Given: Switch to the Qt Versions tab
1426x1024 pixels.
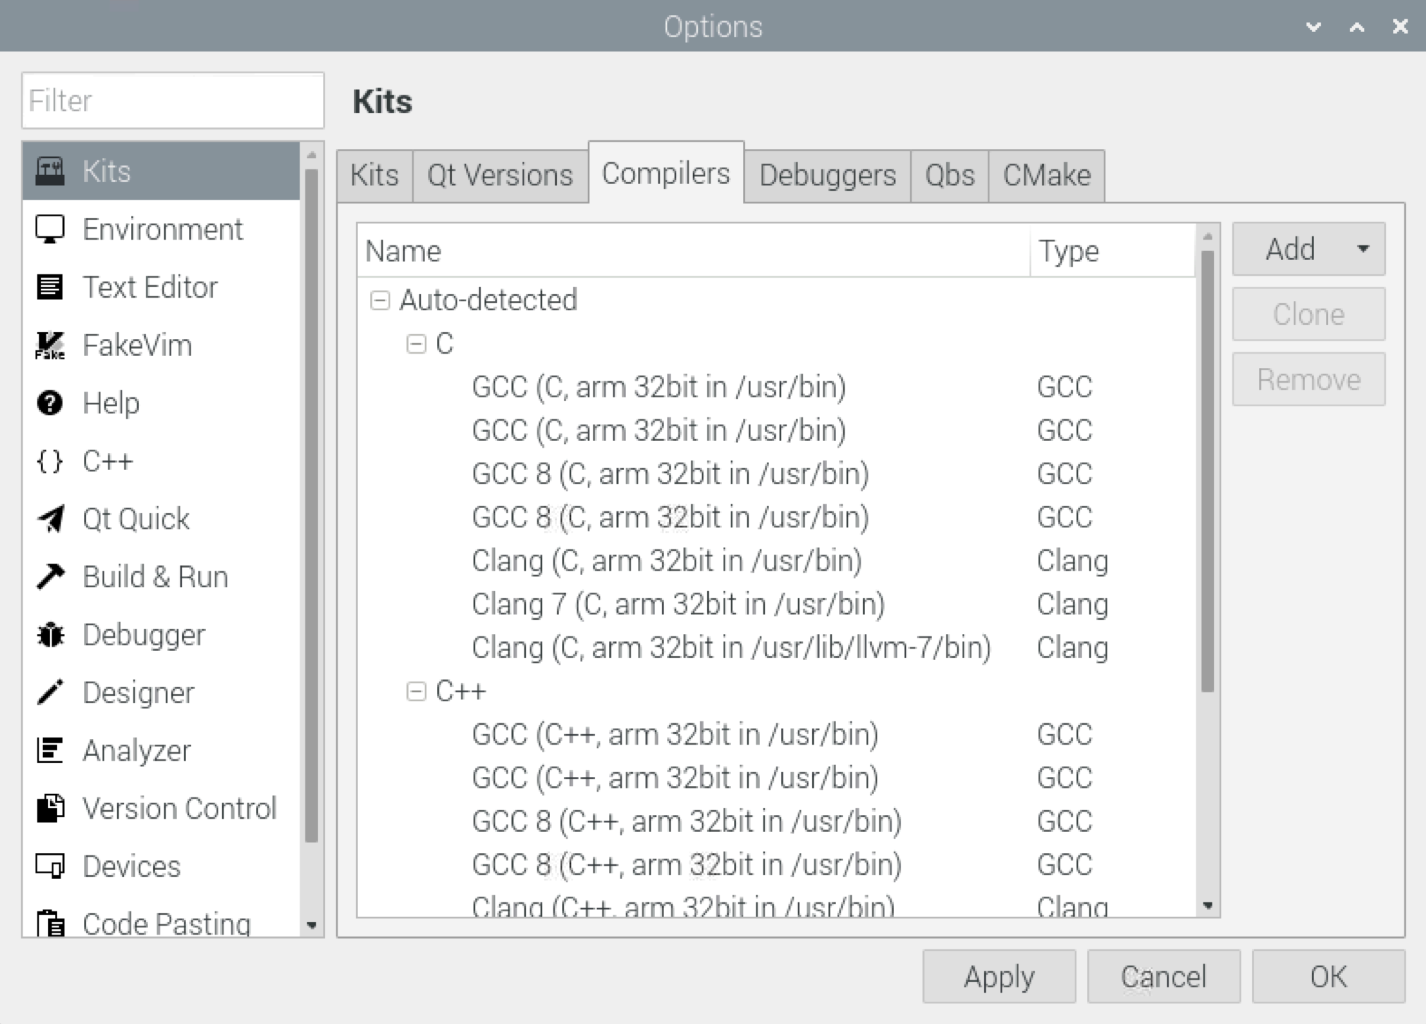Looking at the screenshot, I should click(499, 175).
